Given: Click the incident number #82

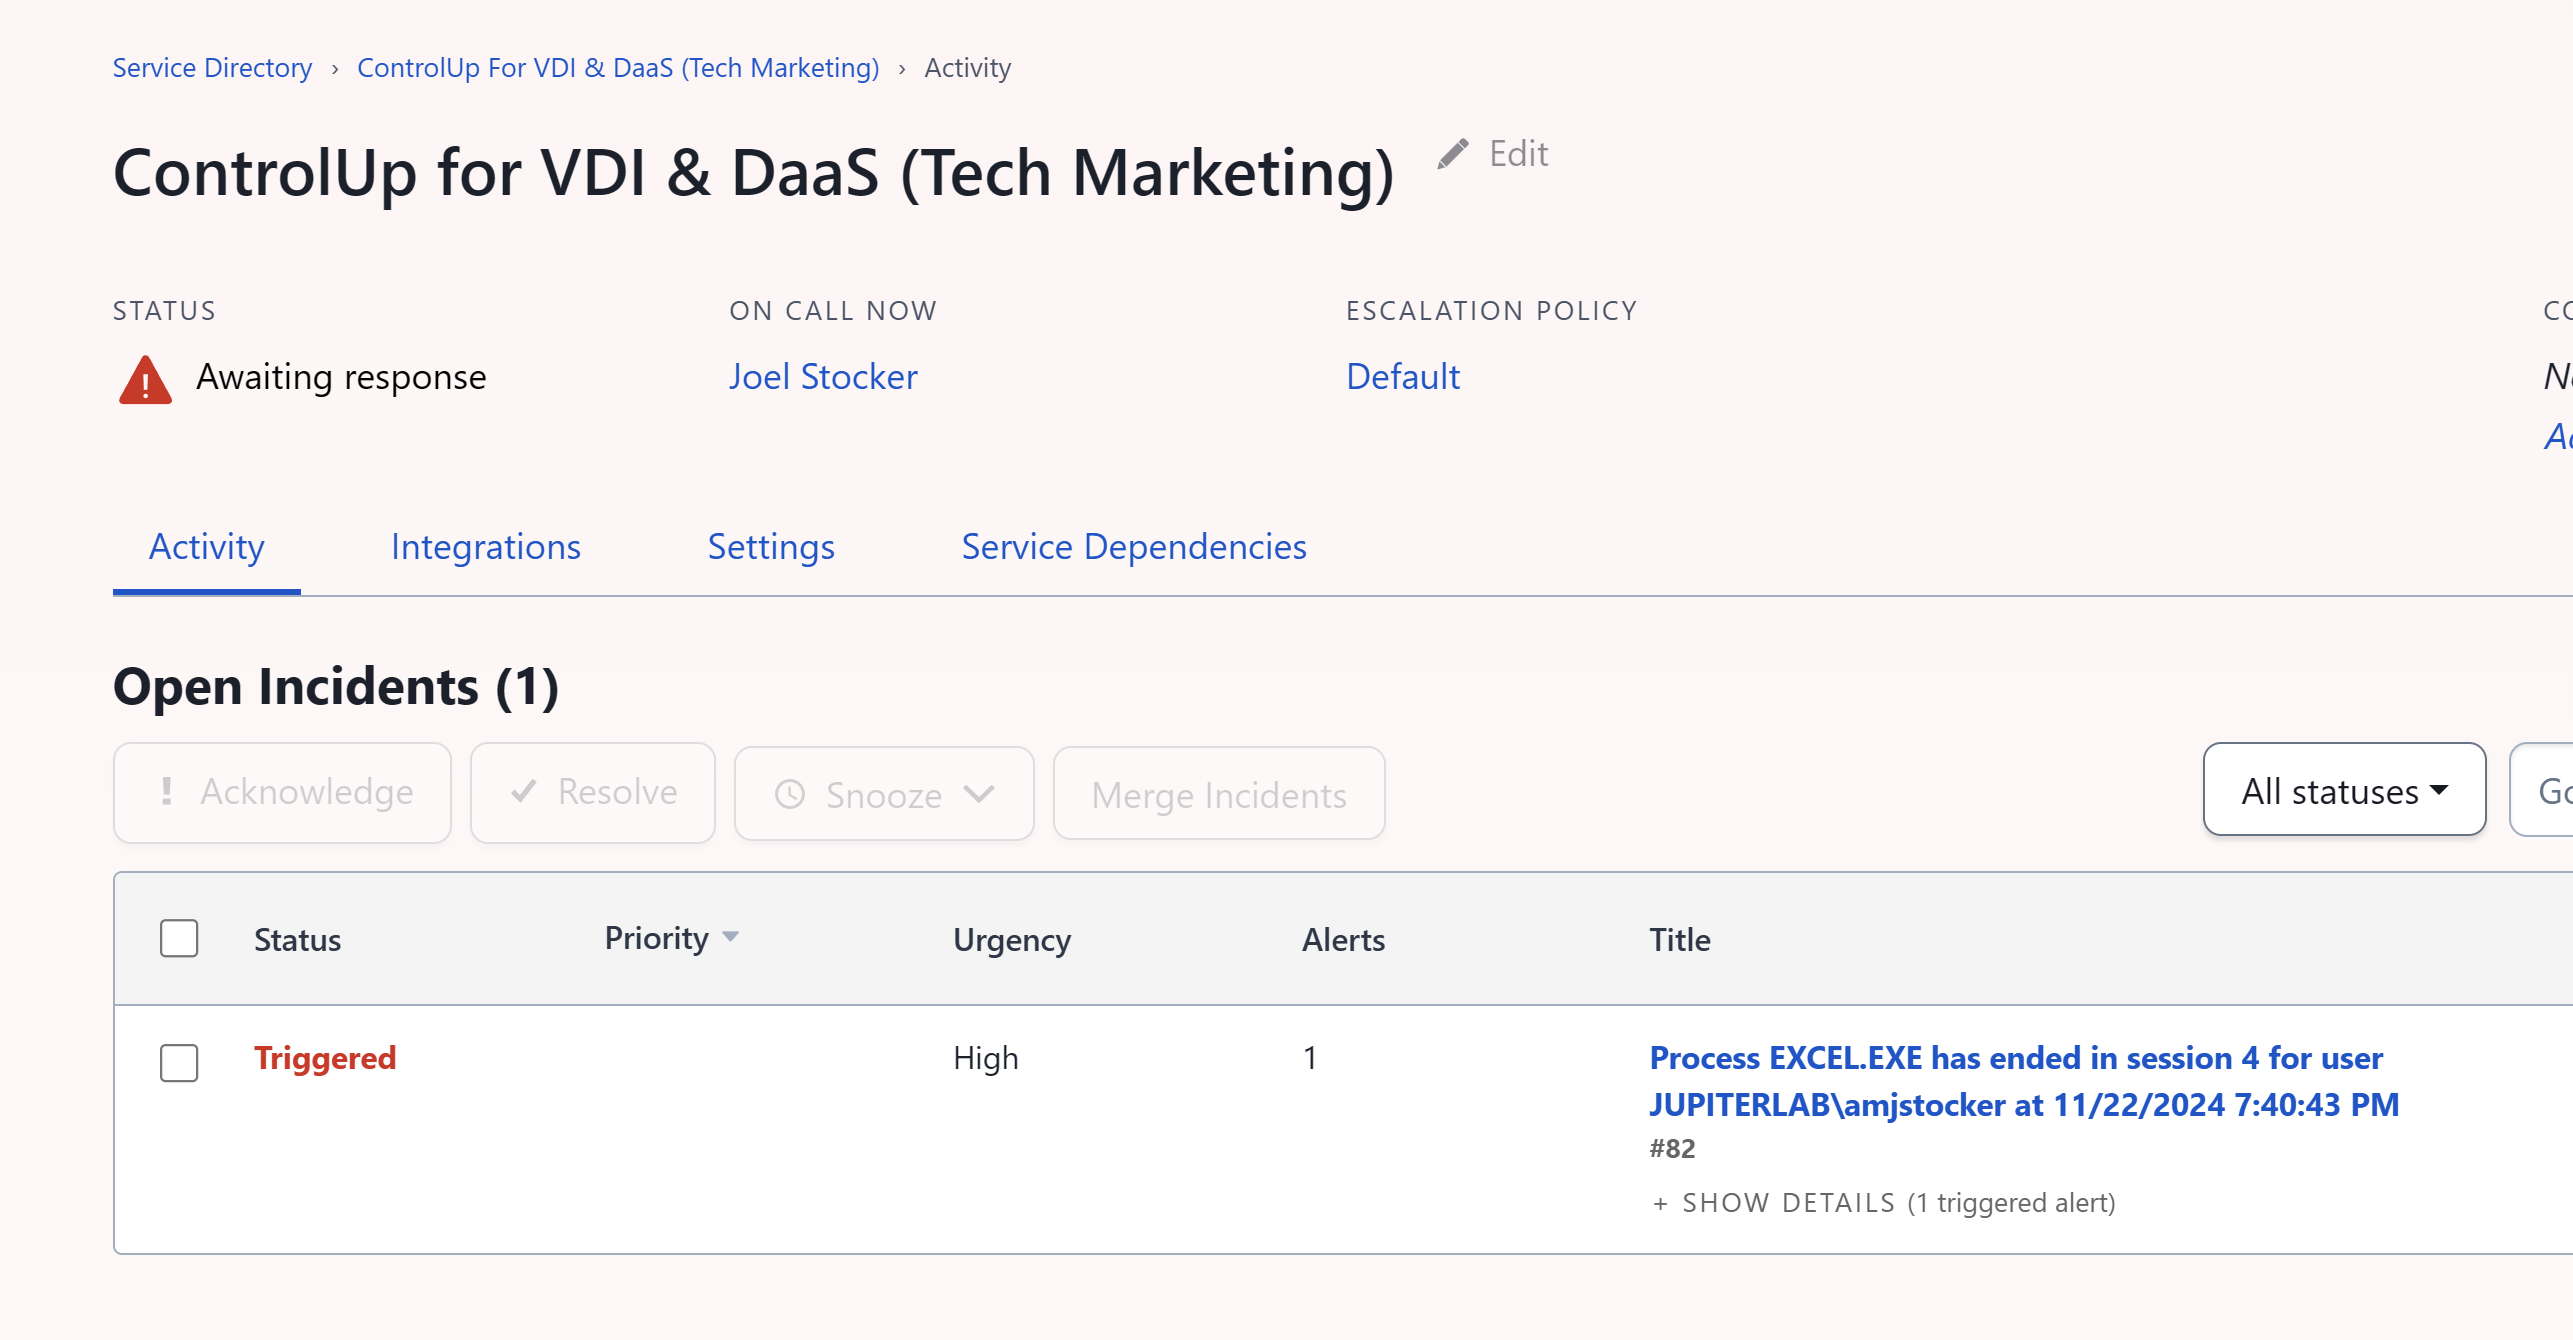Looking at the screenshot, I should click(x=1673, y=1148).
